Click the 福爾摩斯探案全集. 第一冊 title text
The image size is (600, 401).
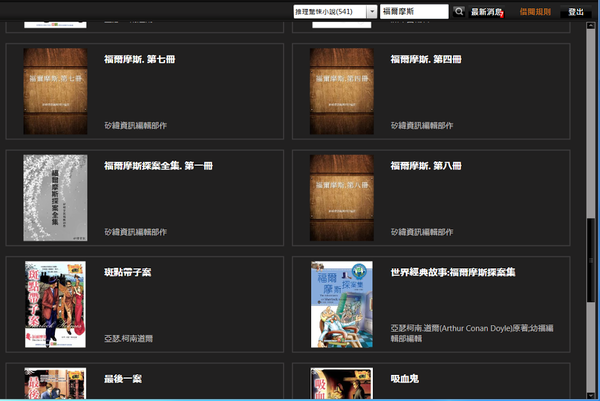pos(158,166)
